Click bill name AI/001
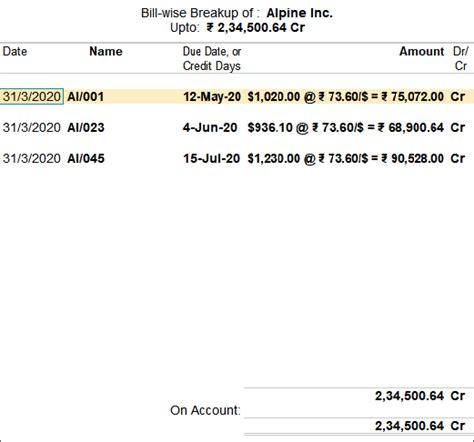This screenshot has height=442, width=474. point(85,97)
